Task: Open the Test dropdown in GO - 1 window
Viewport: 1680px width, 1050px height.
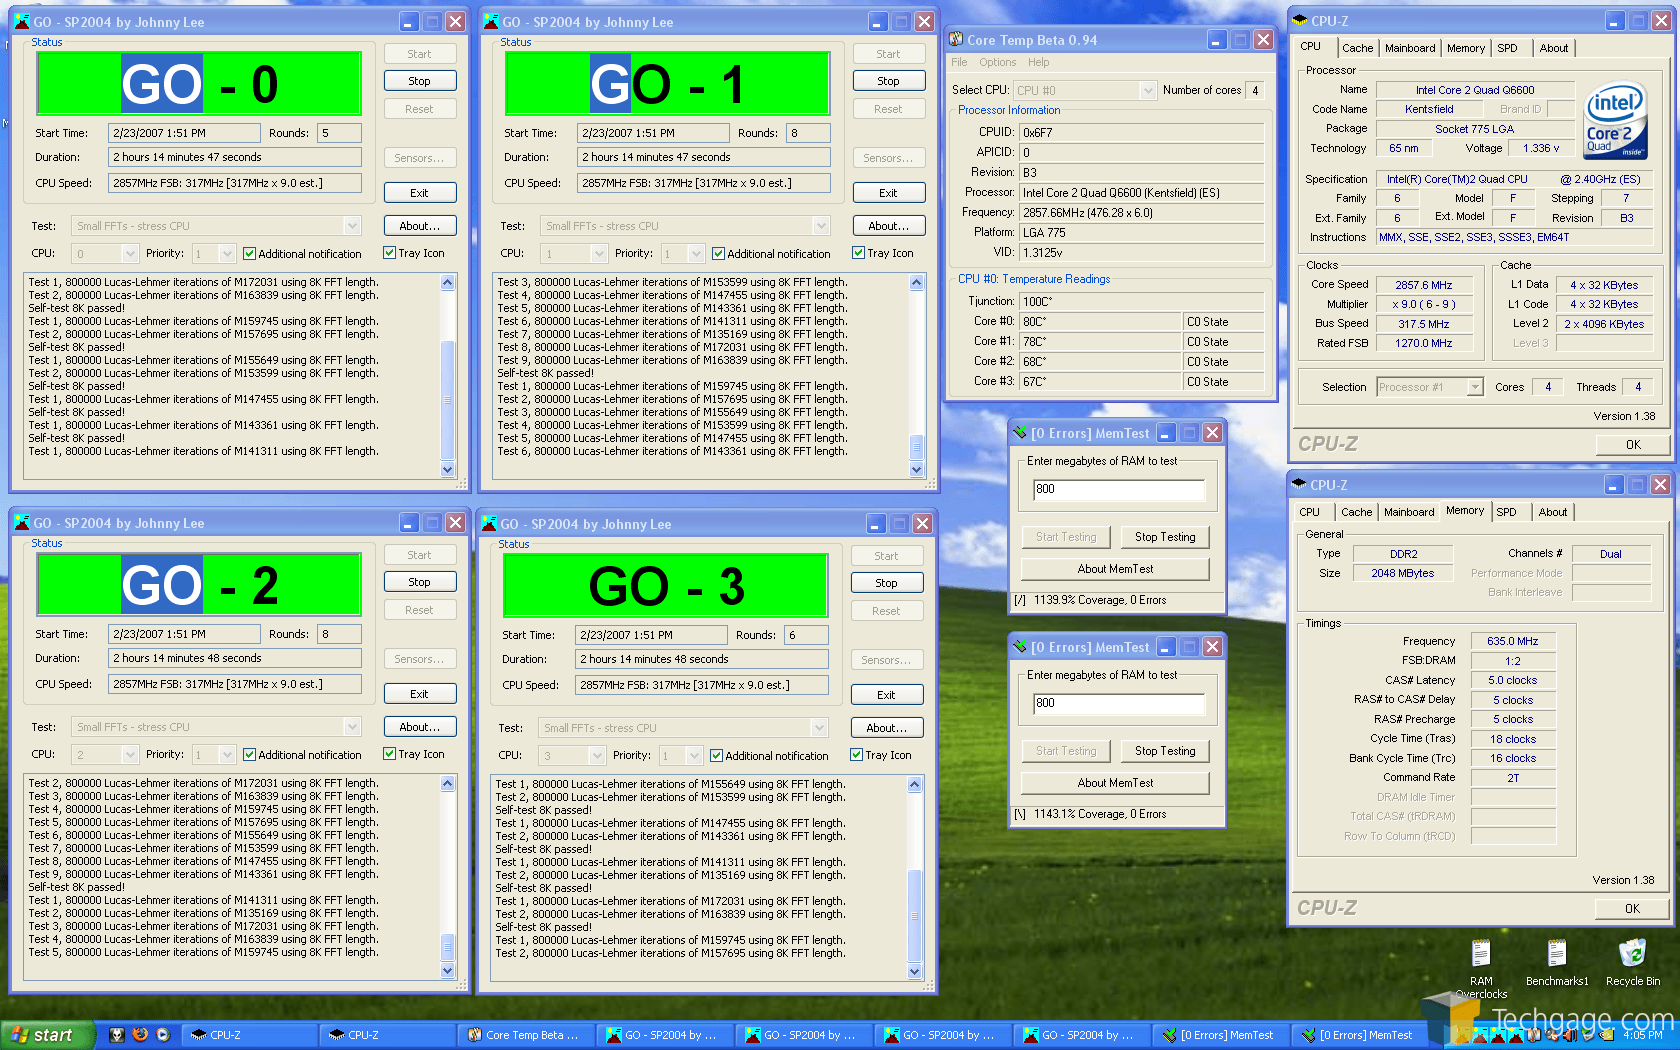Action: pyautogui.click(x=821, y=226)
